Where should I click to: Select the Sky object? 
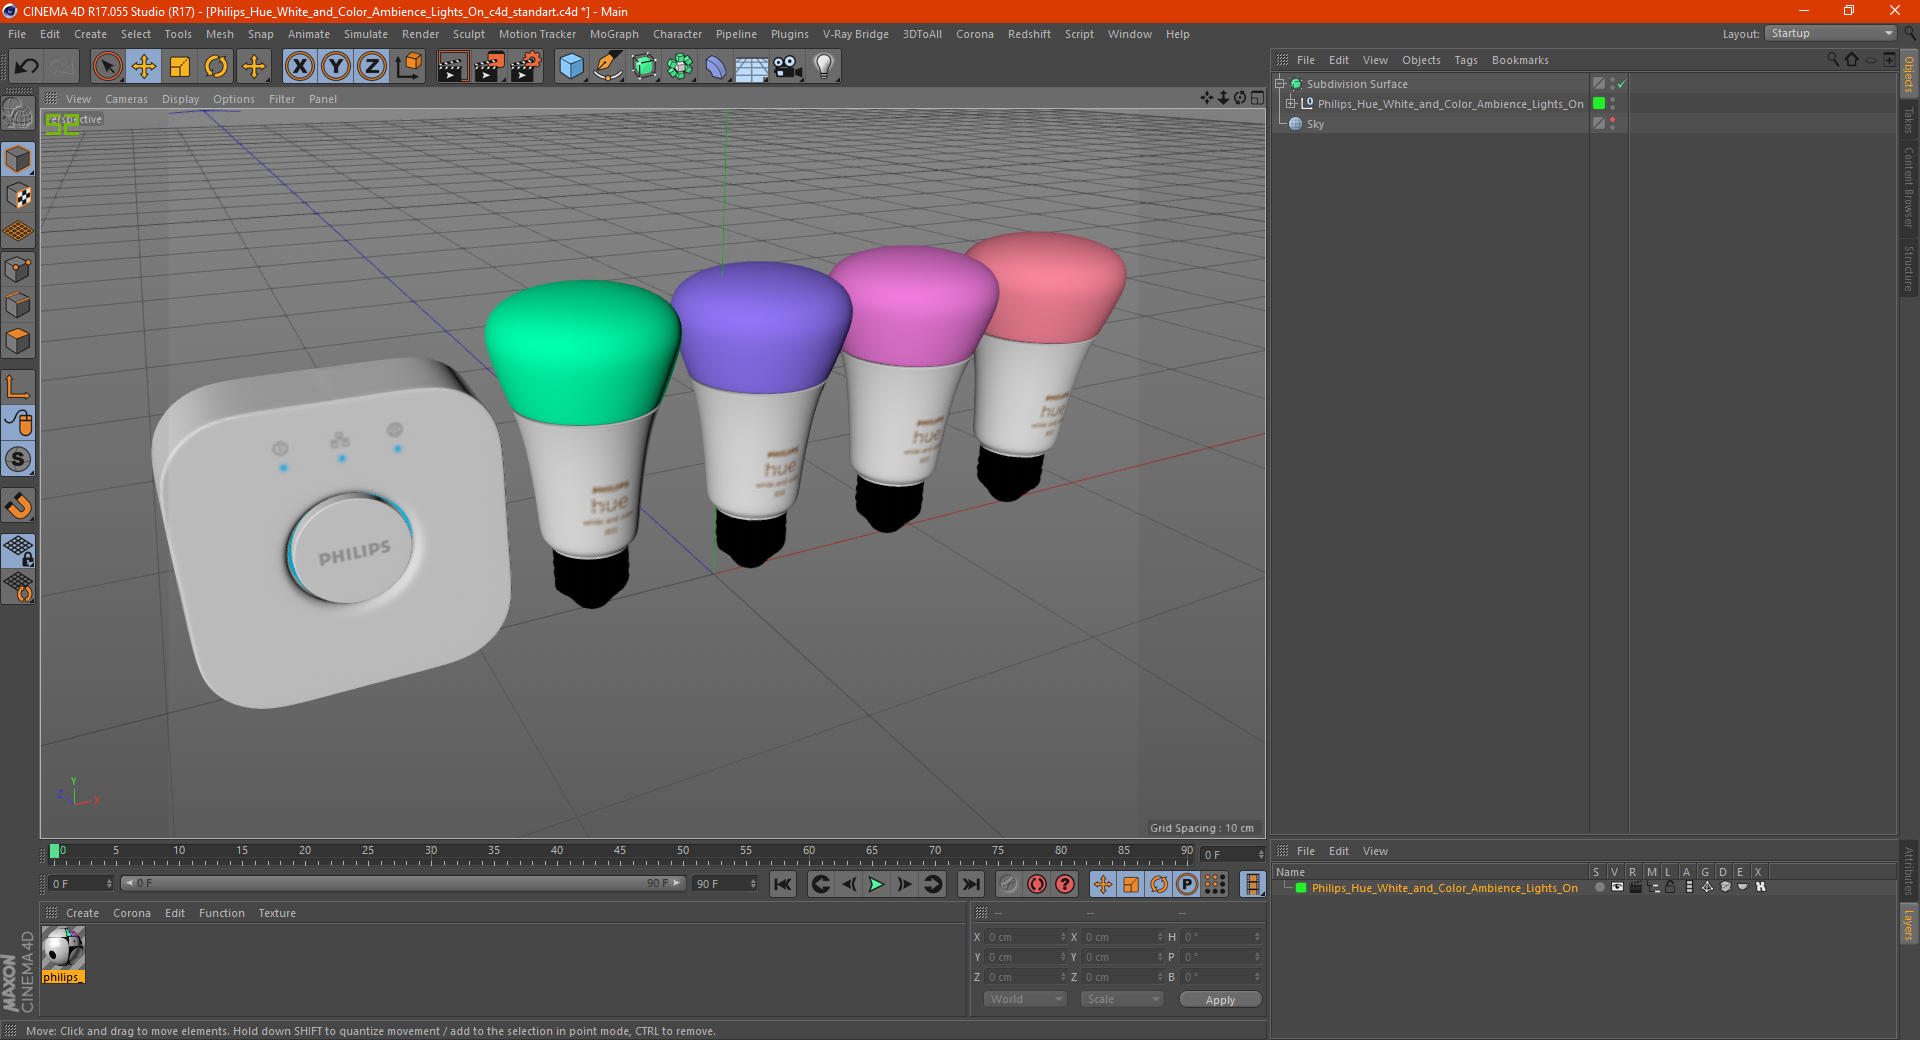pos(1315,124)
